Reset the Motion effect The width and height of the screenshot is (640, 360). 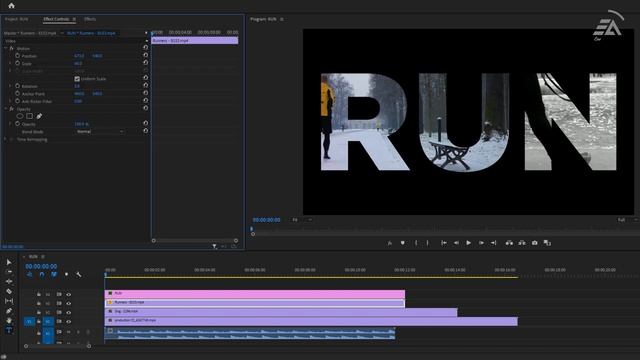145,48
